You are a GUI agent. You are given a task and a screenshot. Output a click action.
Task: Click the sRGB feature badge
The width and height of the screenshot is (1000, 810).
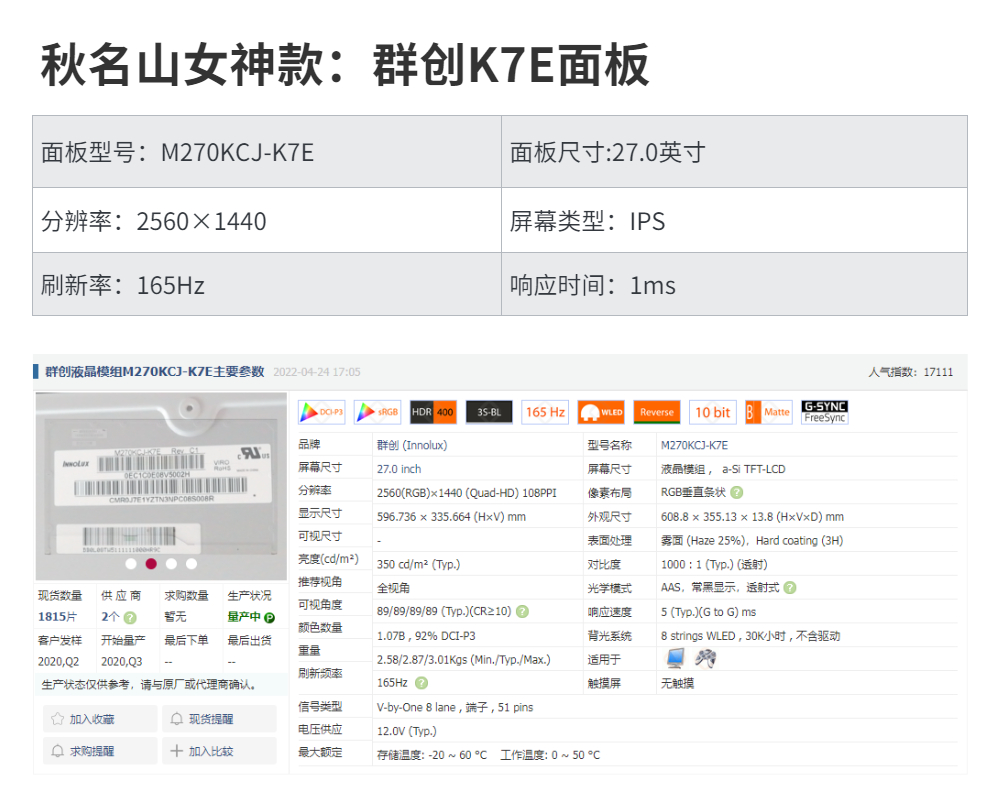378,412
